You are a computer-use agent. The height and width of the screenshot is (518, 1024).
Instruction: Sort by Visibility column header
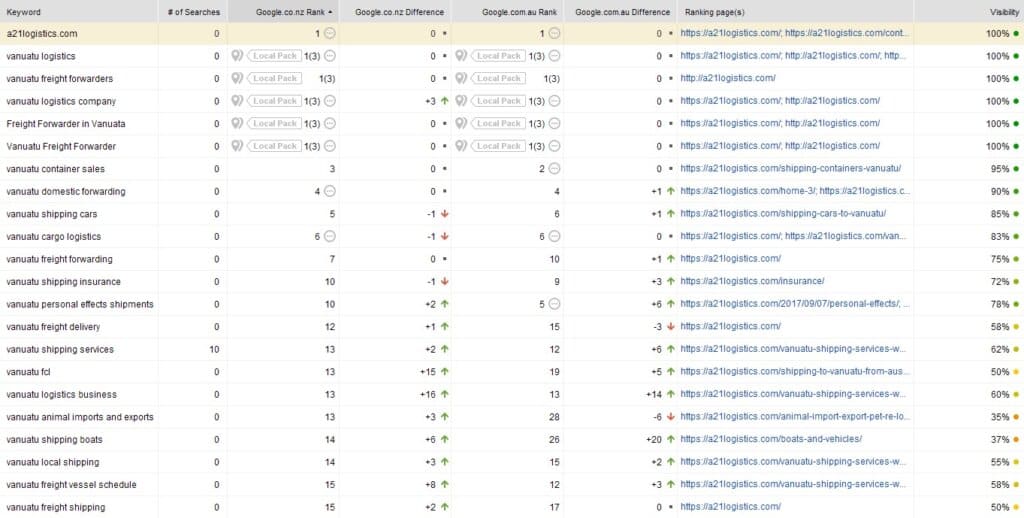pos(969,12)
